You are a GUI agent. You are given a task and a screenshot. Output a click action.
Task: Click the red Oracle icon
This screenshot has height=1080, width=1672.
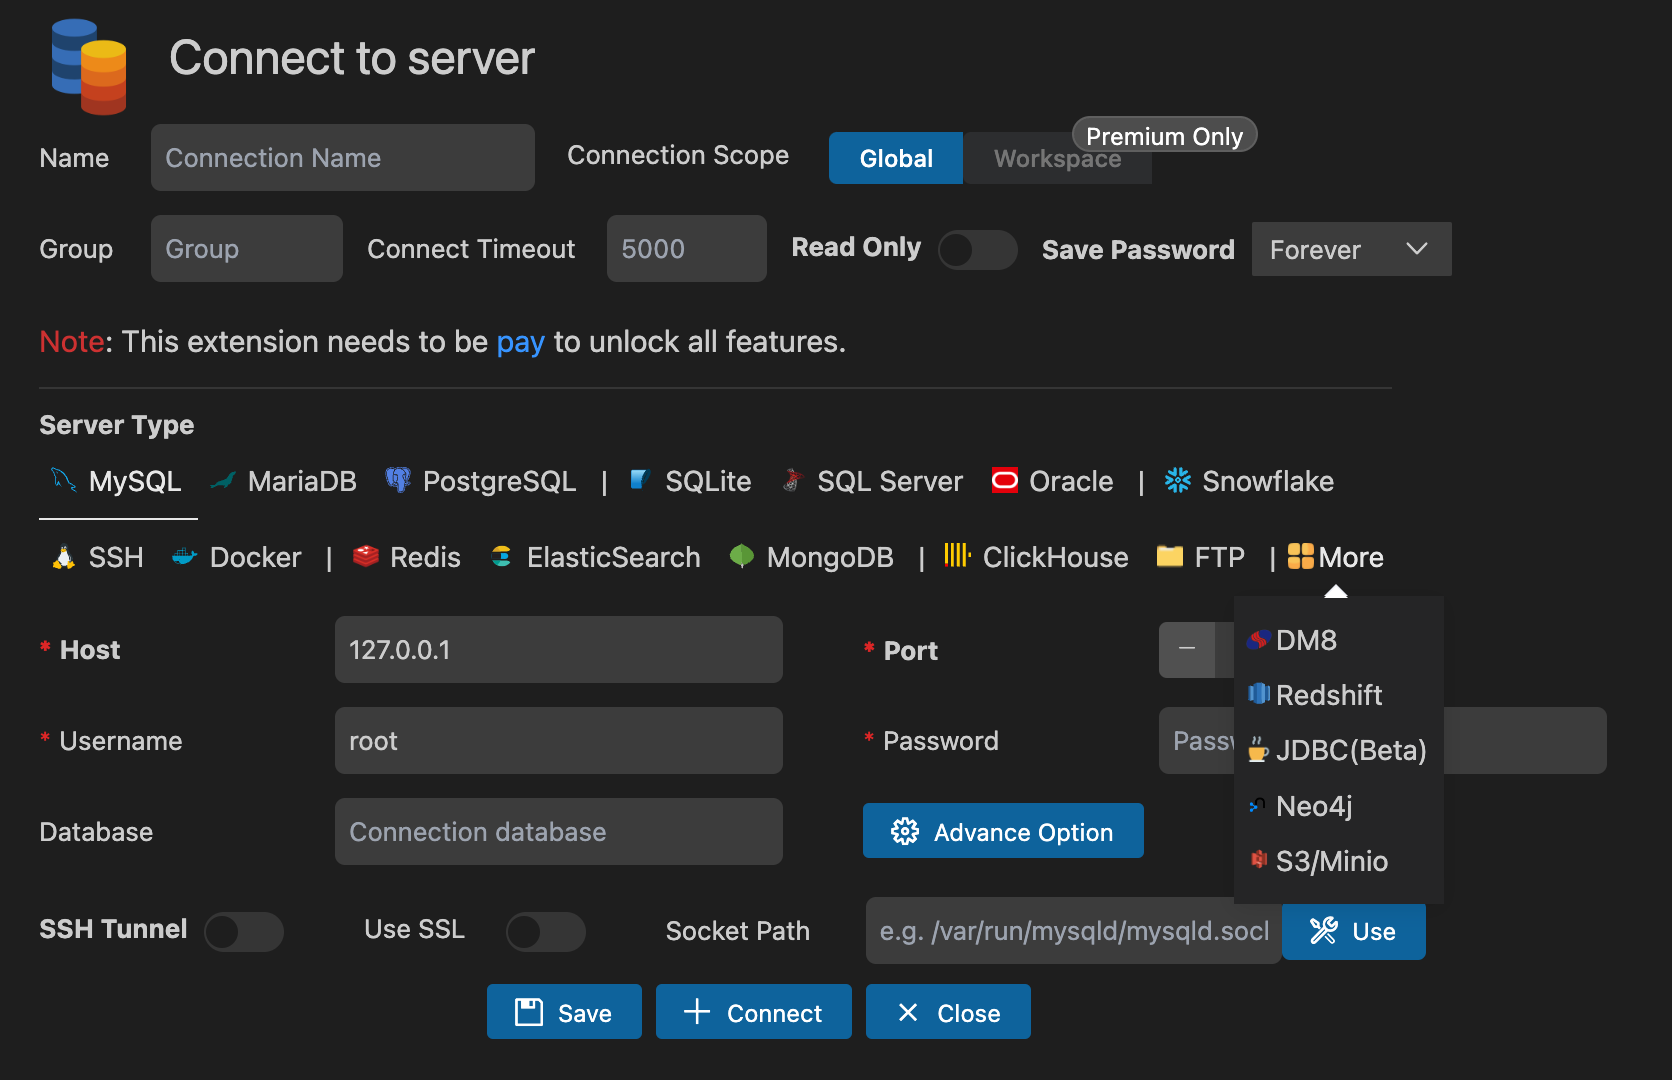click(x=1004, y=481)
